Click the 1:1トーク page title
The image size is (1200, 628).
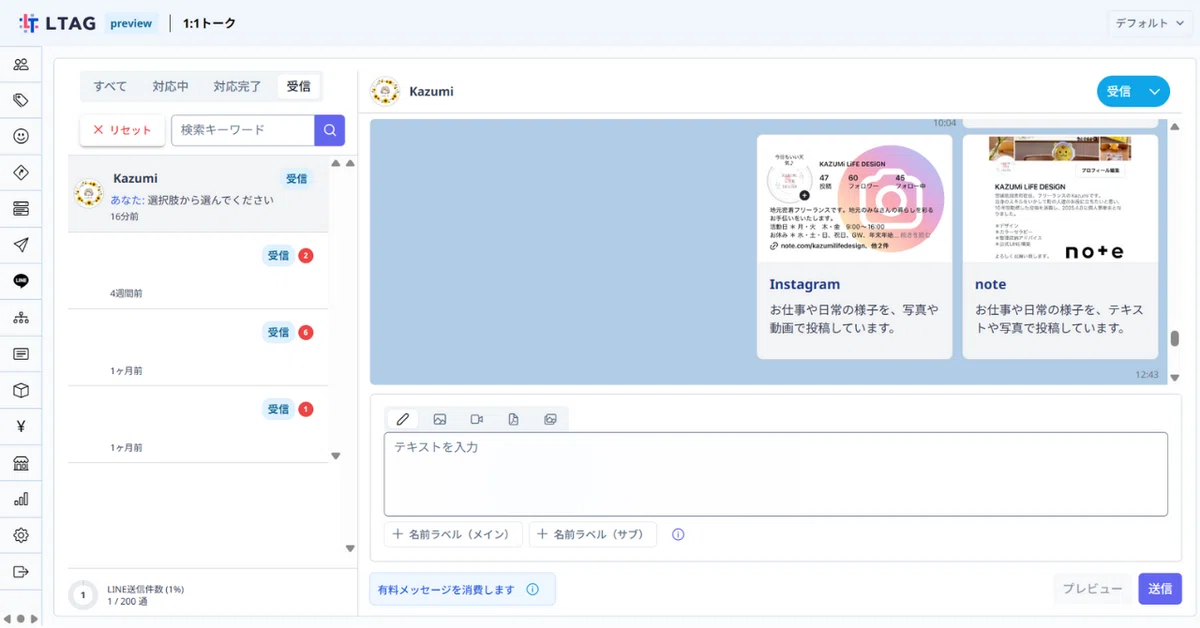coord(210,23)
